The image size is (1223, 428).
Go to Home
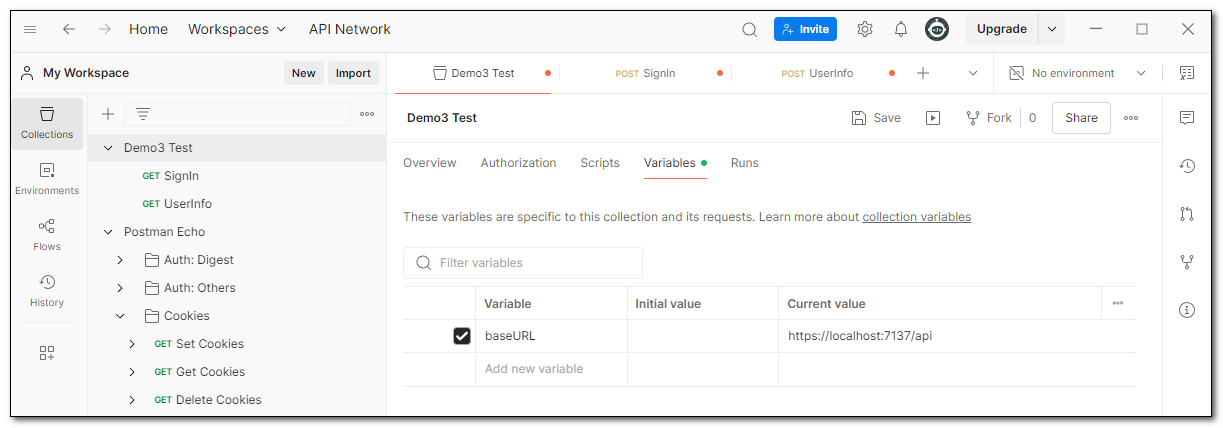click(148, 29)
